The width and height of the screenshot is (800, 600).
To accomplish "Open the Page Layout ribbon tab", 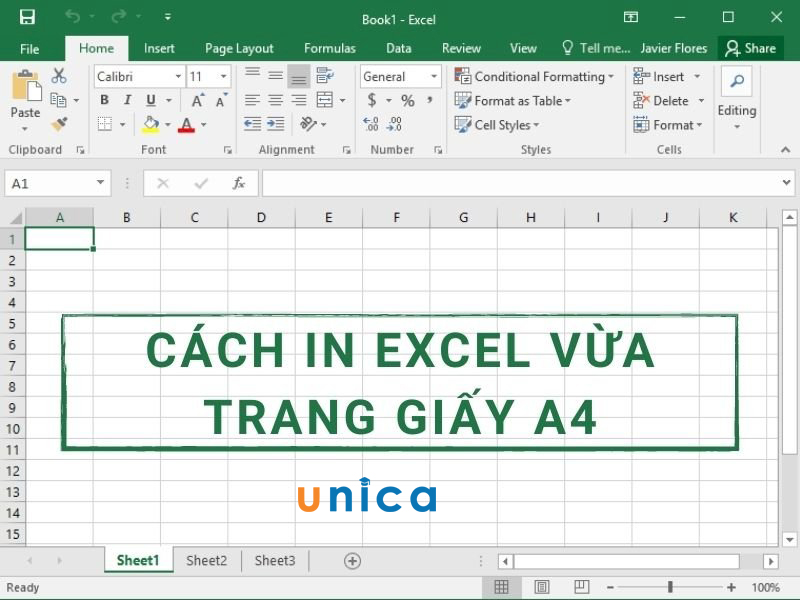I will coord(239,48).
